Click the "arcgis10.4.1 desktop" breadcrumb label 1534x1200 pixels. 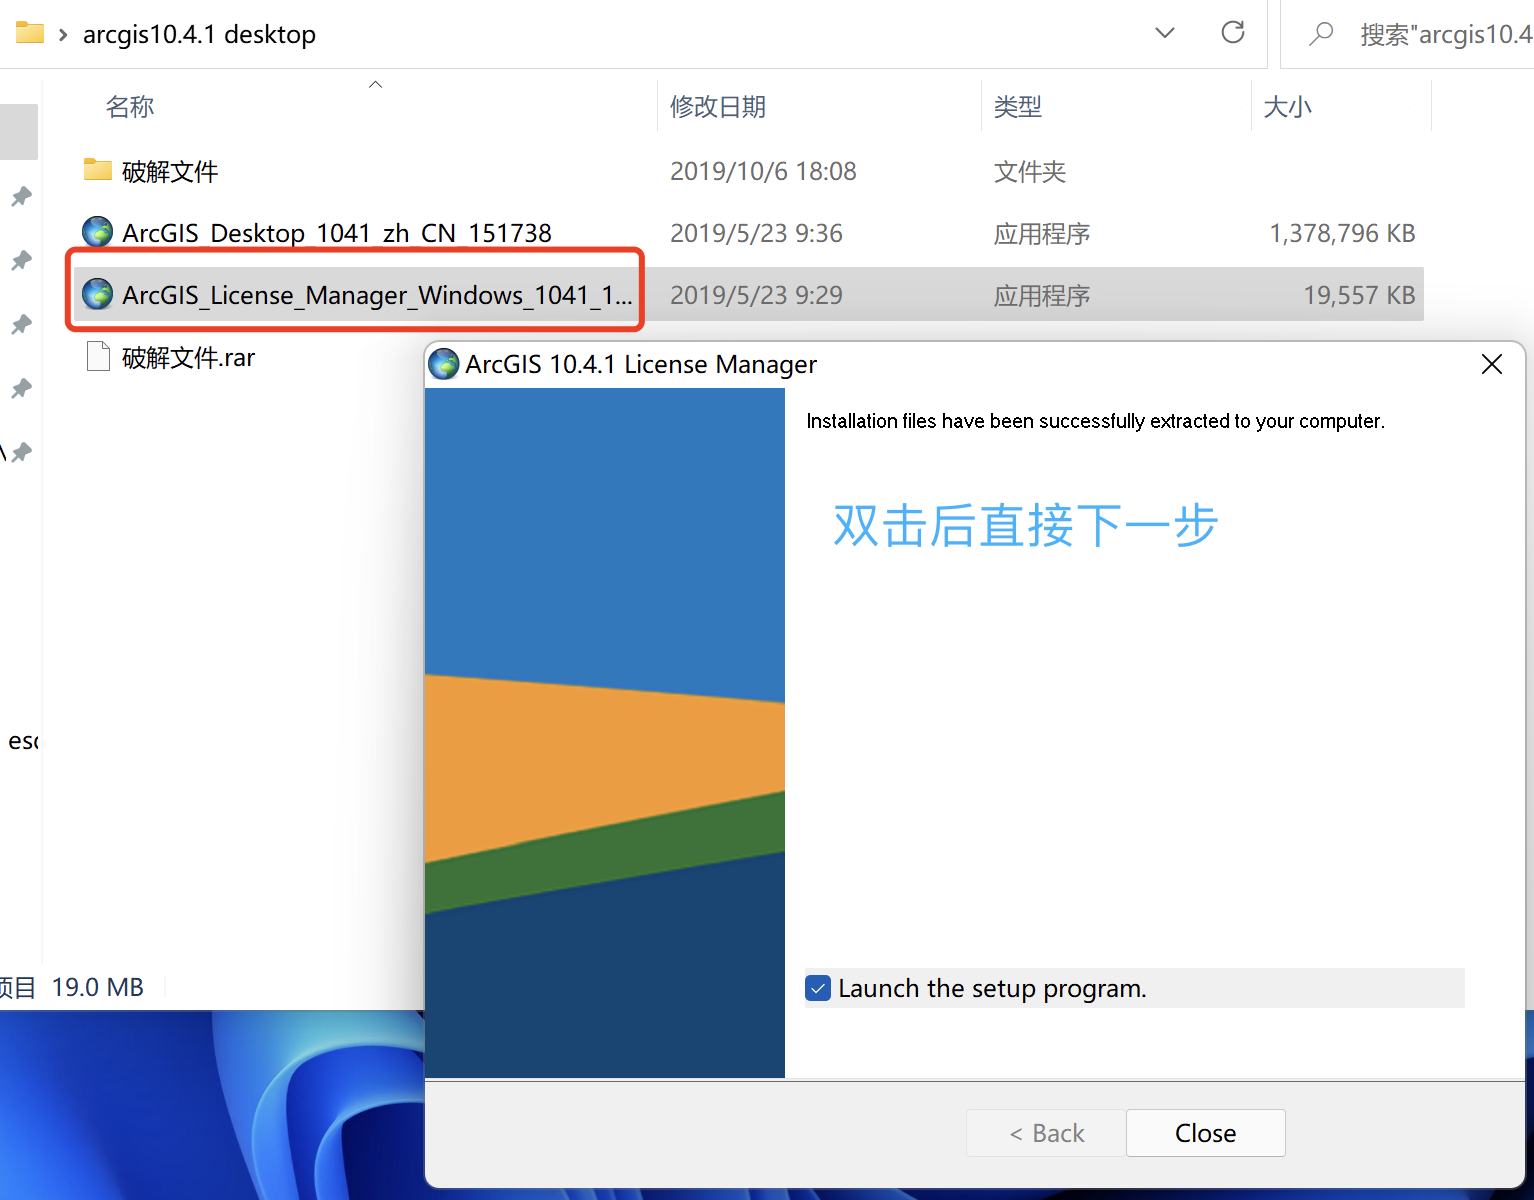[x=199, y=33]
